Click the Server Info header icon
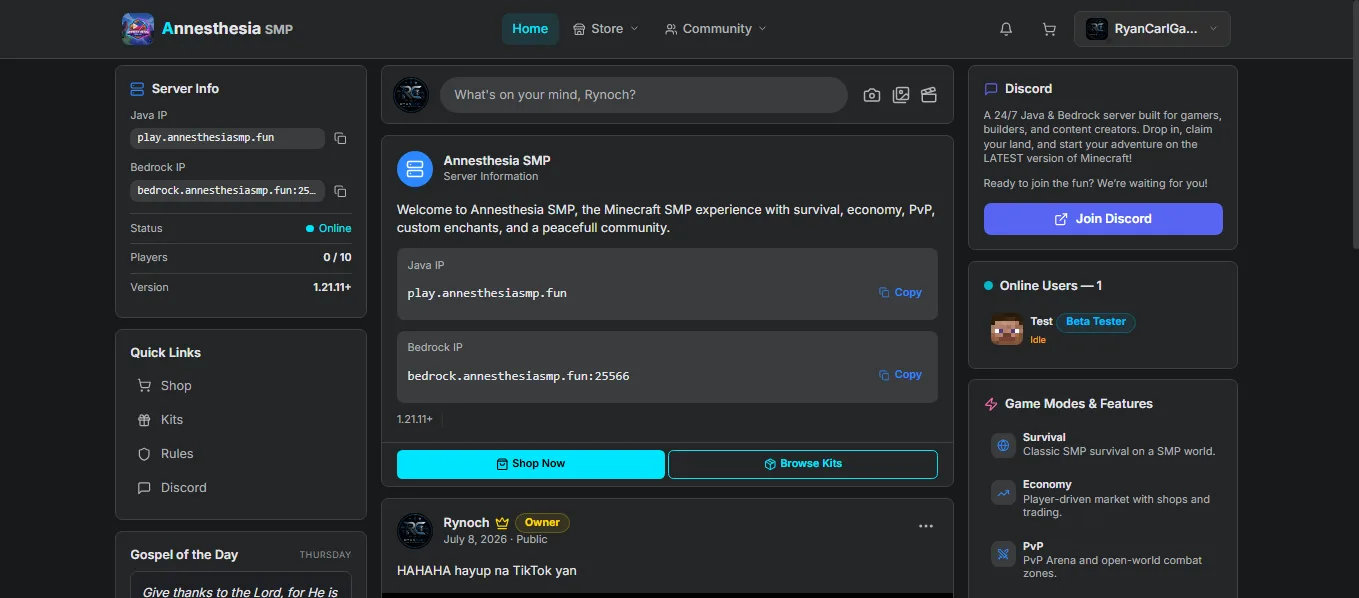1359x598 pixels. [x=137, y=89]
